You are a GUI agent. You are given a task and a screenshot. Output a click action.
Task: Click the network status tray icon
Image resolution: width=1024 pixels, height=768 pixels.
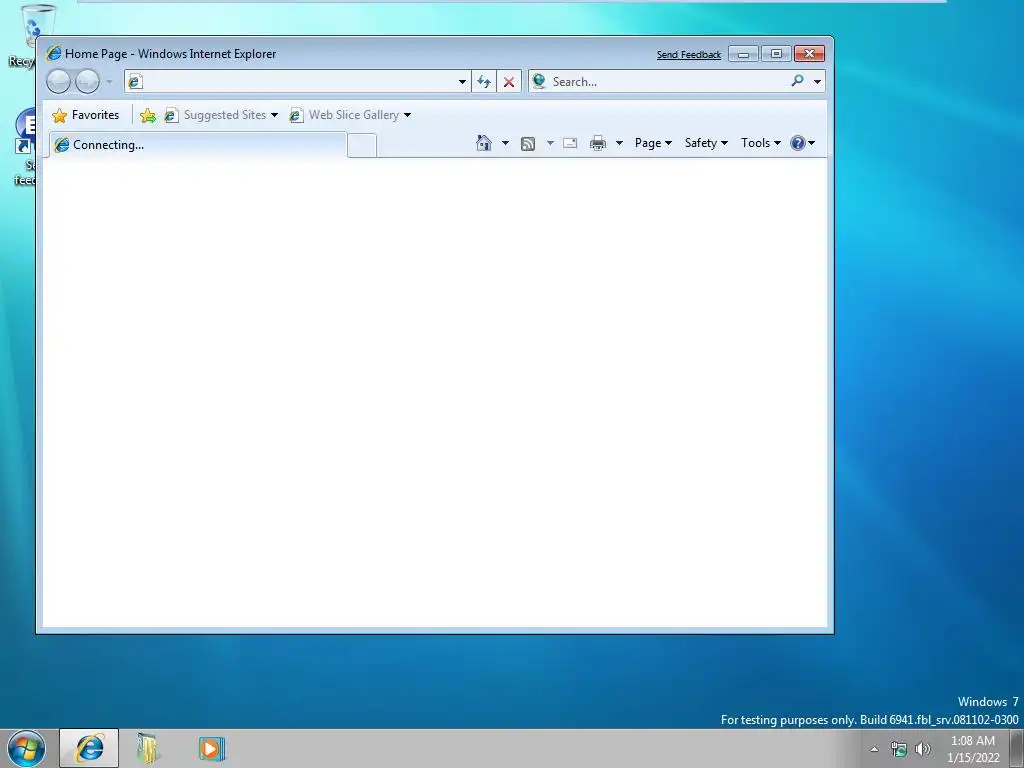point(899,749)
